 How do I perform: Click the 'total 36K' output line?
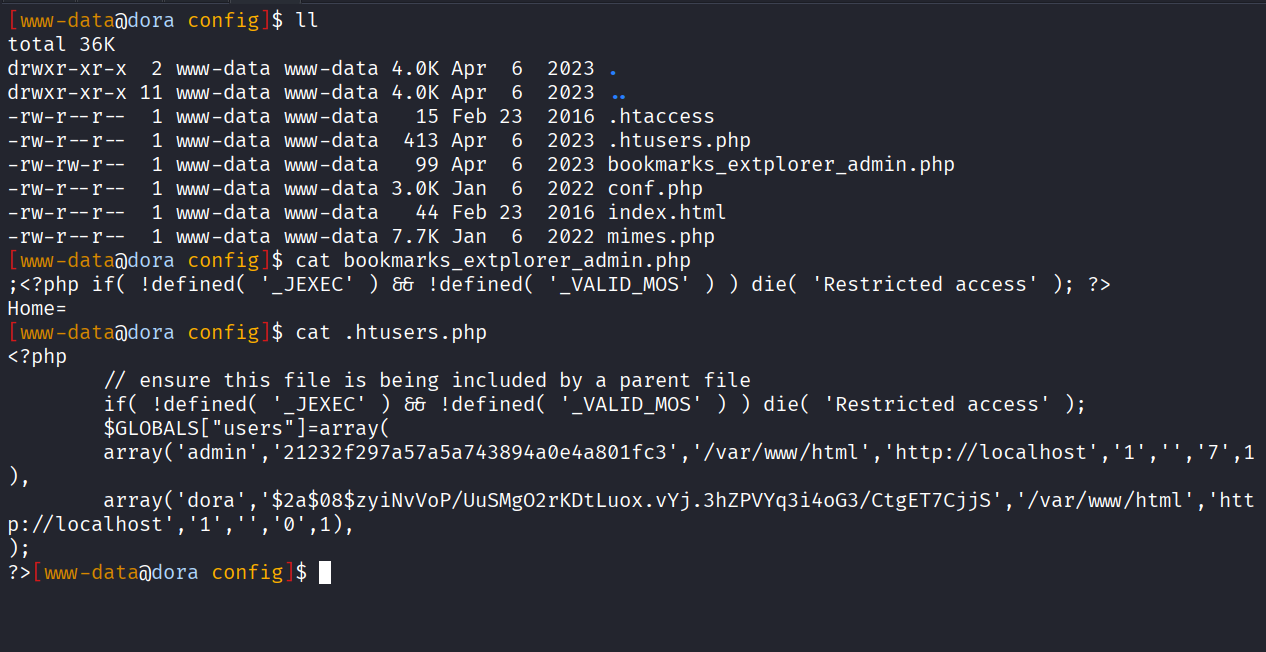tap(61, 45)
